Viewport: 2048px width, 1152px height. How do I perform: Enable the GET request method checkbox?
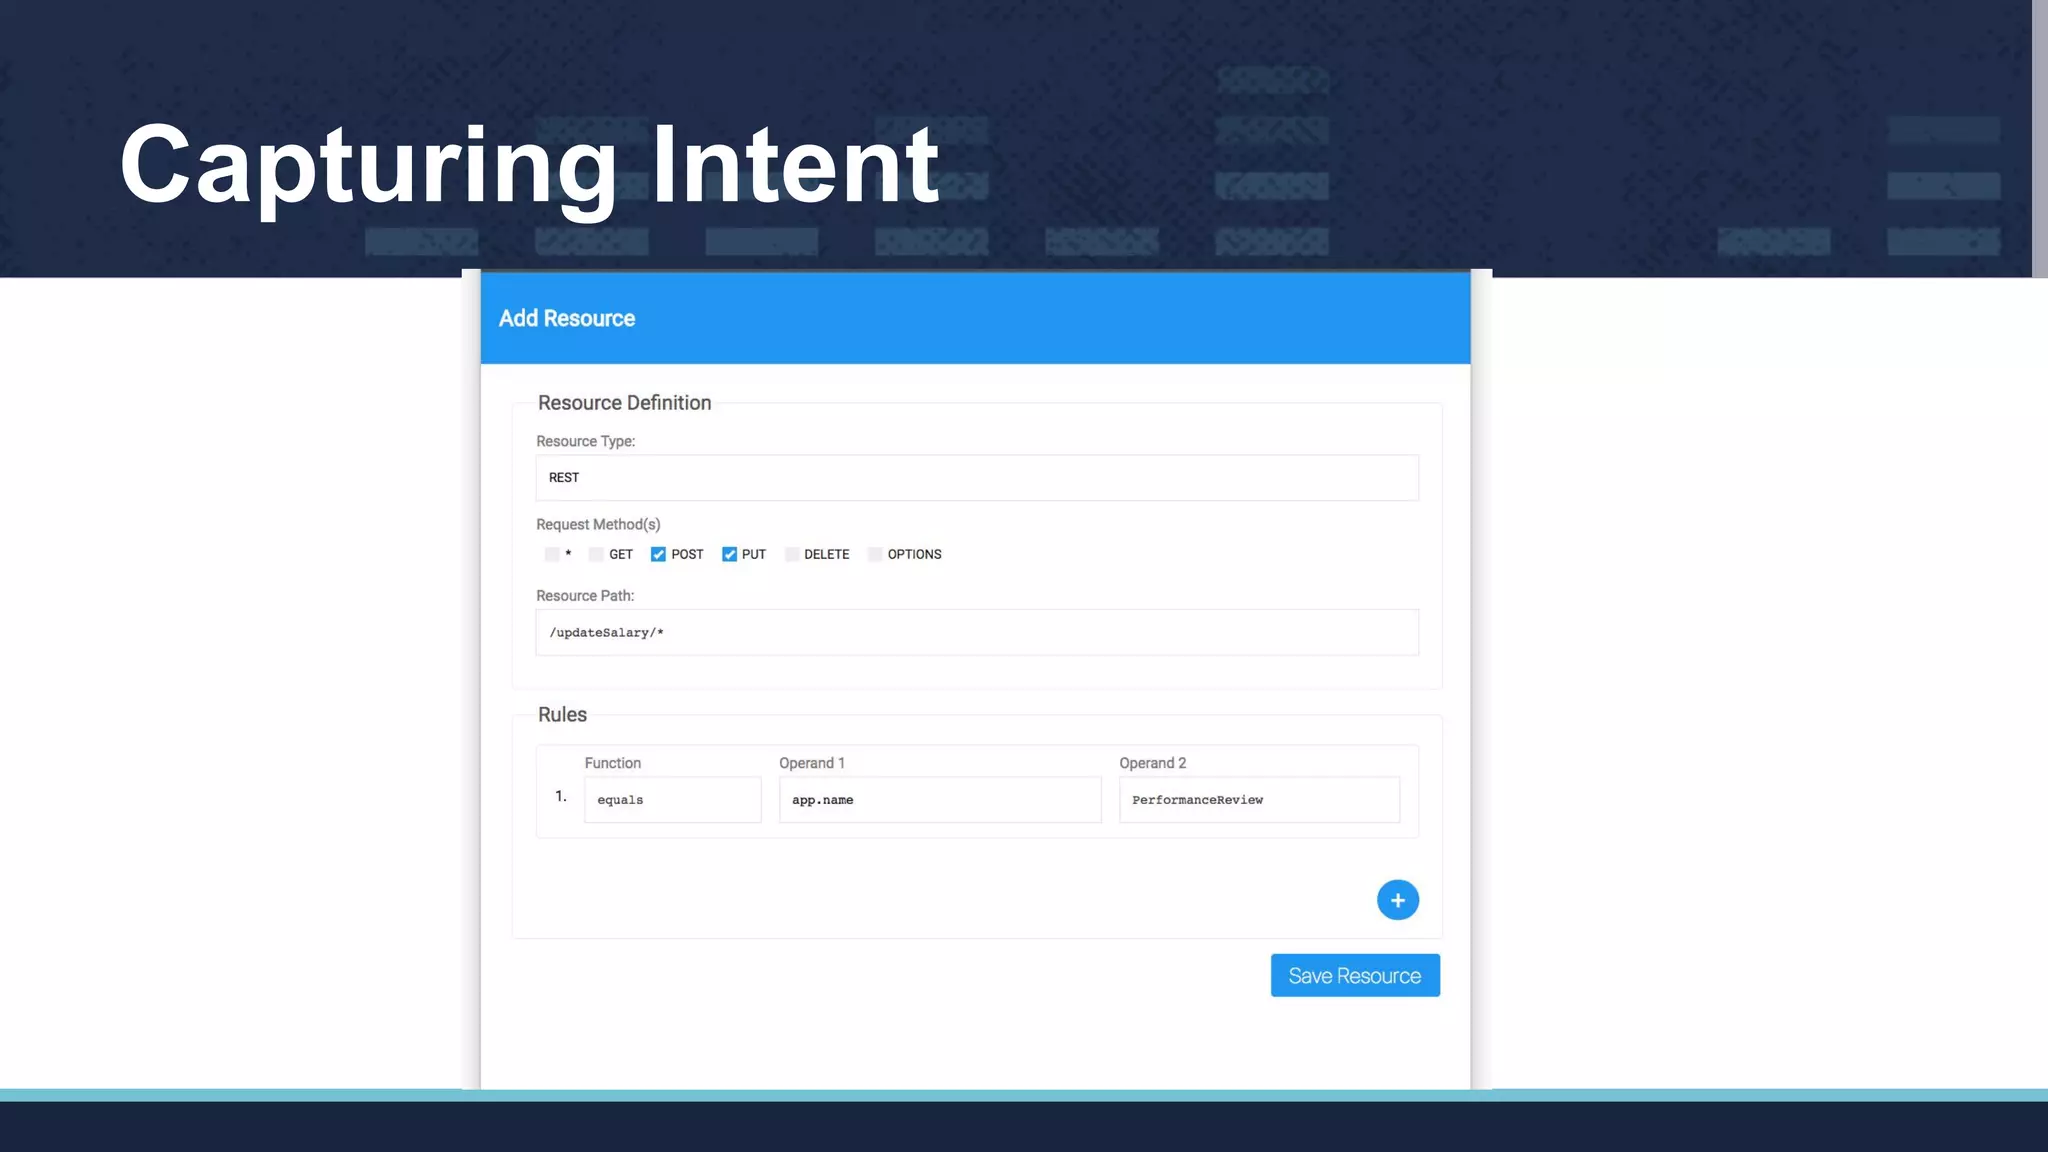pyautogui.click(x=596, y=554)
